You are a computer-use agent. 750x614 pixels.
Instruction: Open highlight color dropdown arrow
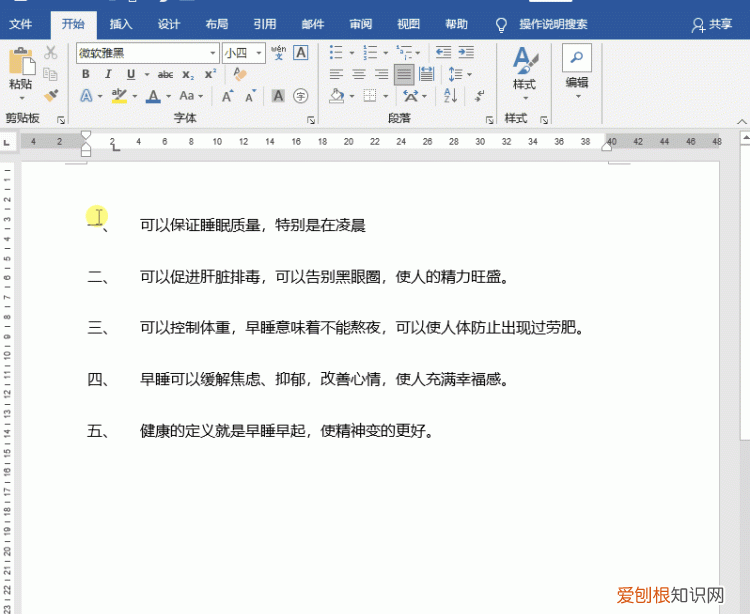(x=135, y=97)
